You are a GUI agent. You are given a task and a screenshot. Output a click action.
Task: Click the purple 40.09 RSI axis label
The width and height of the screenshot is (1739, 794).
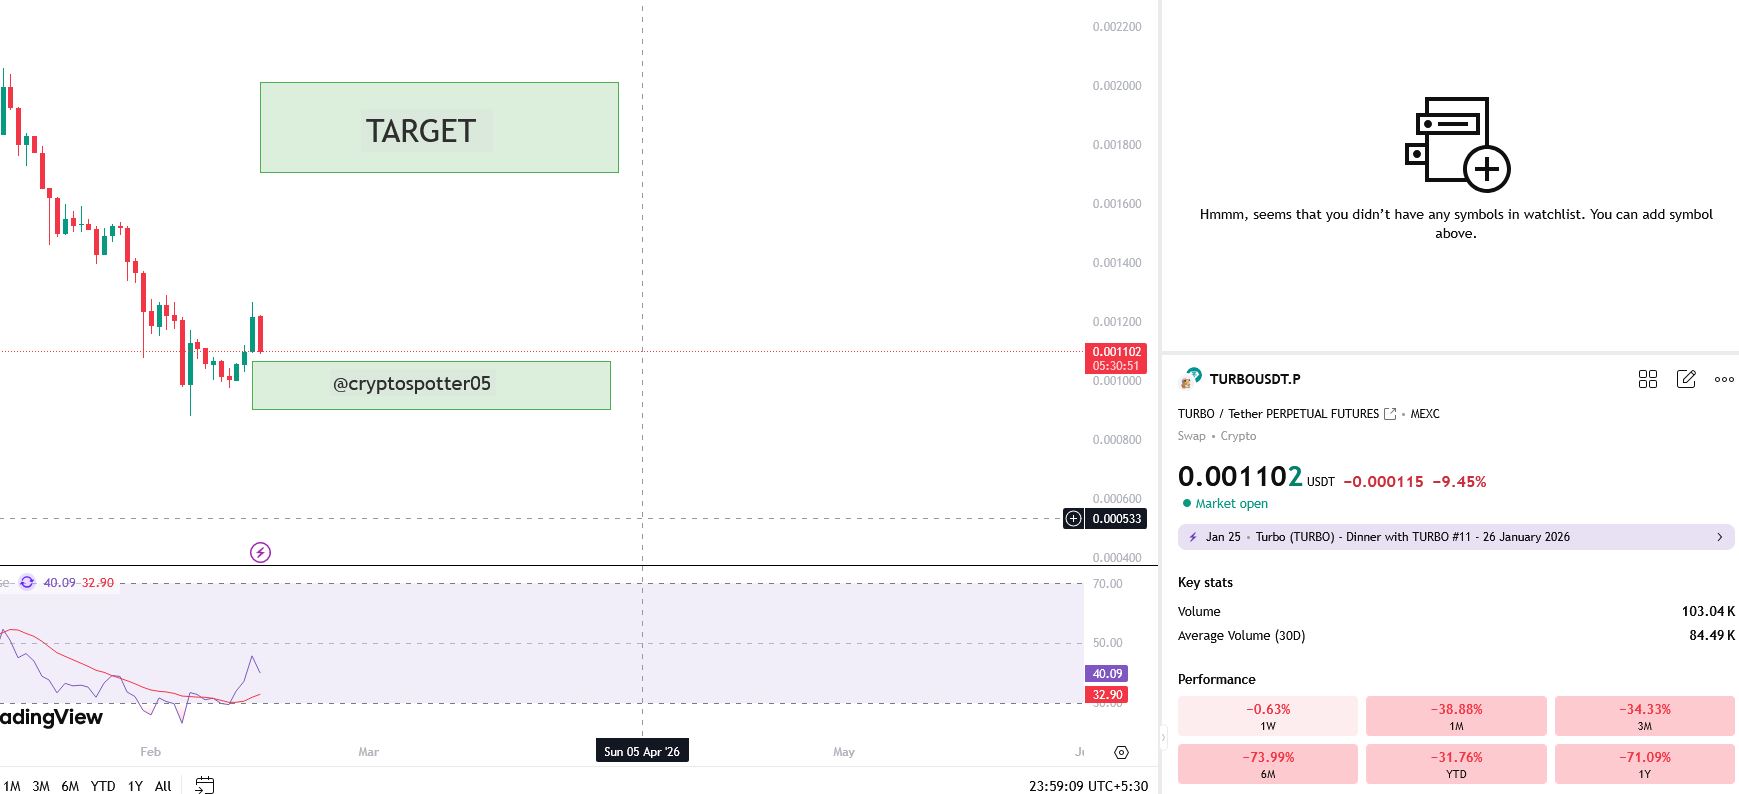[1107, 674]
